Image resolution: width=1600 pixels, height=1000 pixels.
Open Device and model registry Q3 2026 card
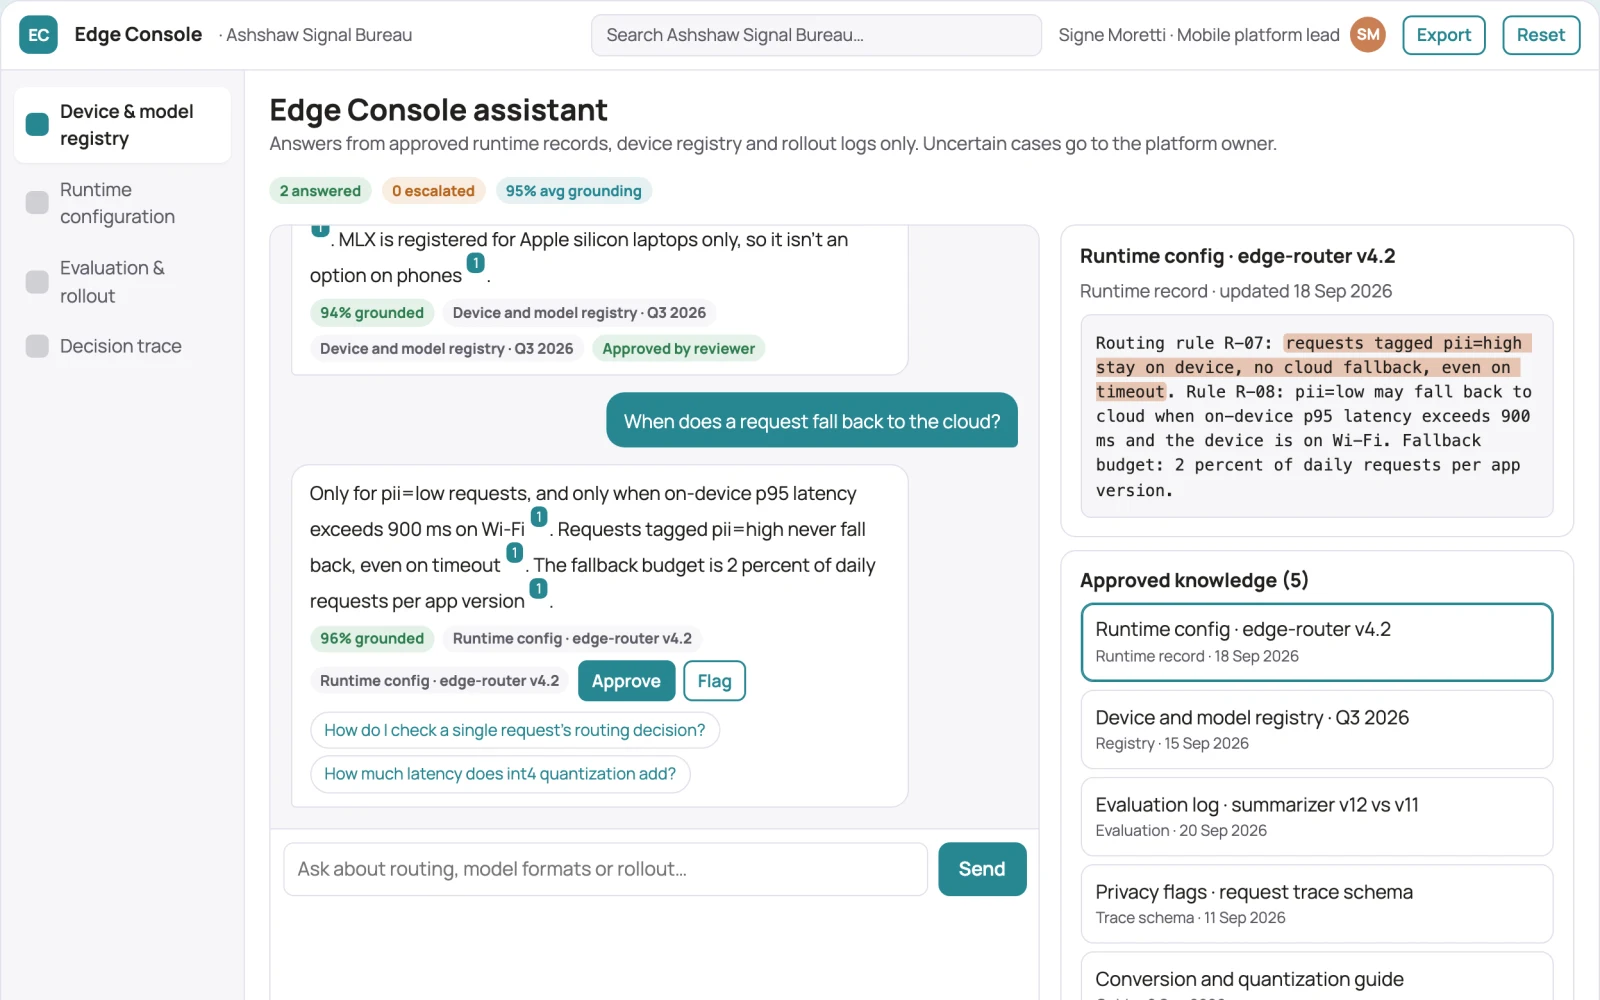1316,729
